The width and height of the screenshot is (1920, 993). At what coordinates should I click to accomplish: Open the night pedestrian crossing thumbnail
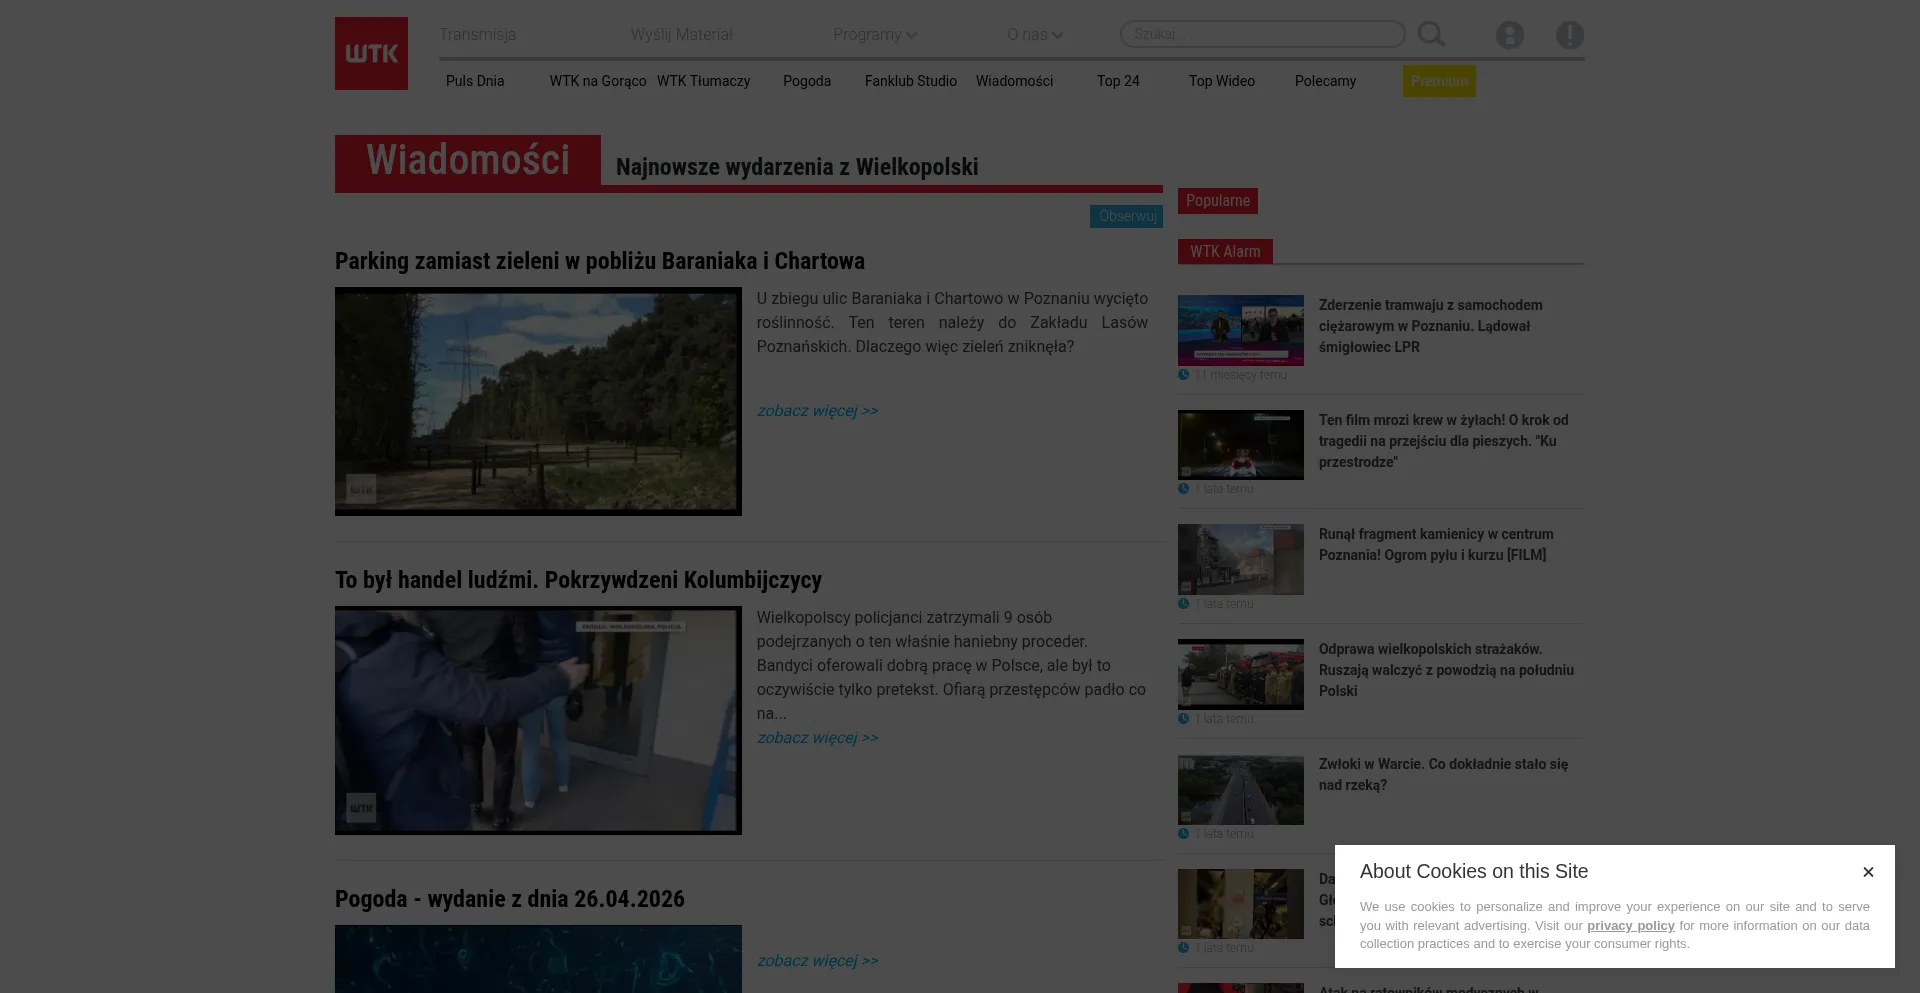[1241, 445]
